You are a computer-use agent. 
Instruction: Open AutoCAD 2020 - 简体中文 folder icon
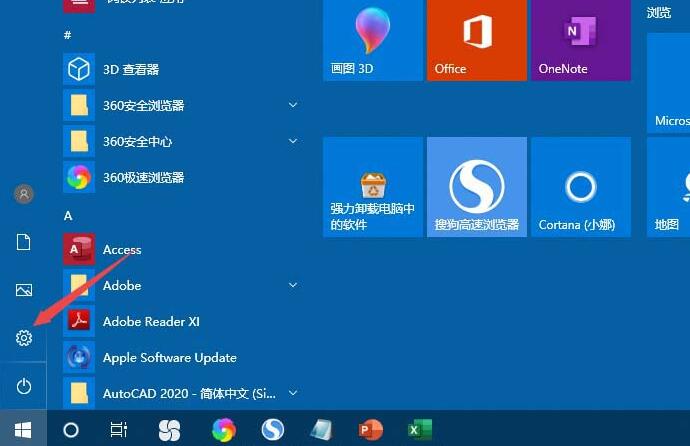79,393
